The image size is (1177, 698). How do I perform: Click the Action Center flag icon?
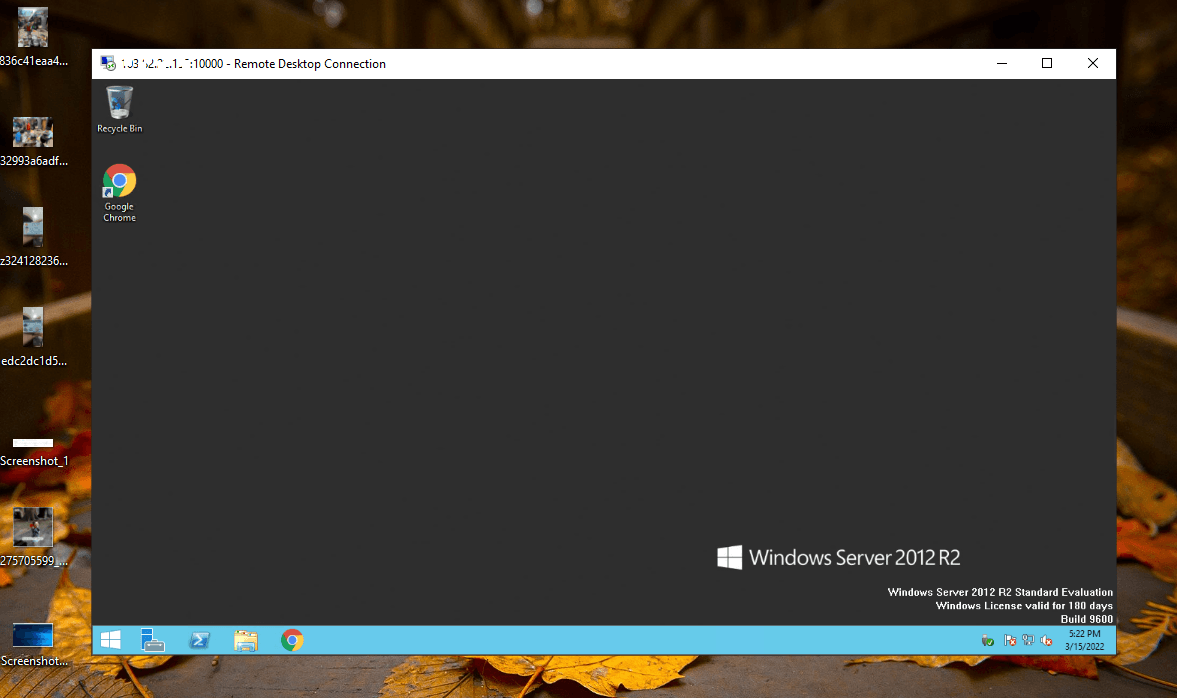(1010, 641)
